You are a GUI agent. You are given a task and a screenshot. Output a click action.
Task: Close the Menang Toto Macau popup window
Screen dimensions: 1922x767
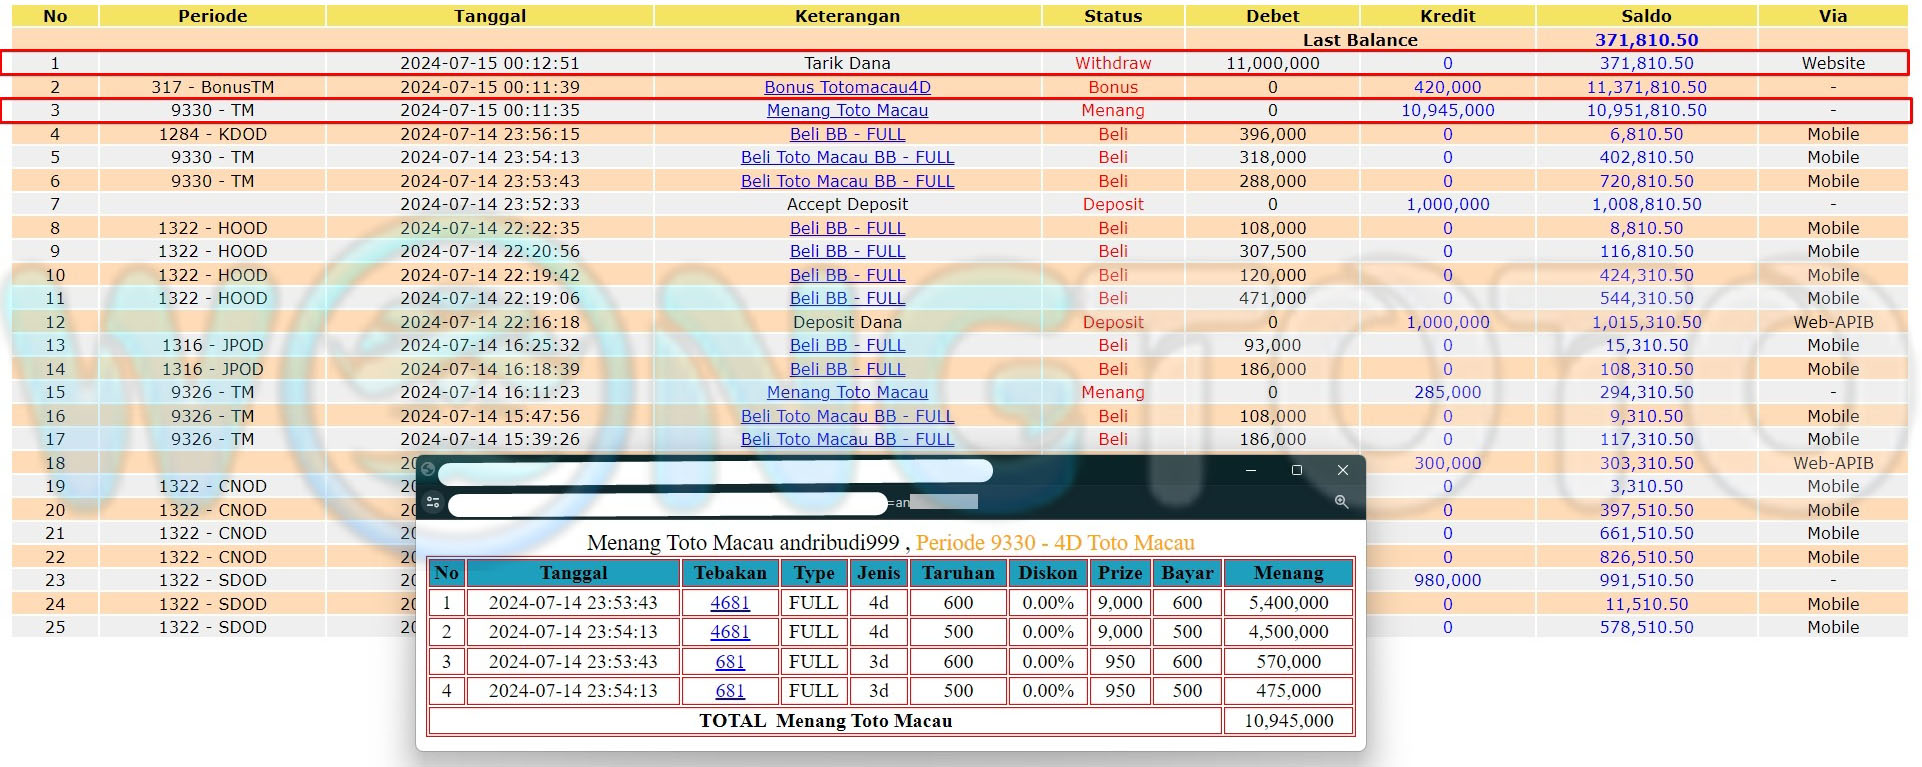coord(1343,470)
